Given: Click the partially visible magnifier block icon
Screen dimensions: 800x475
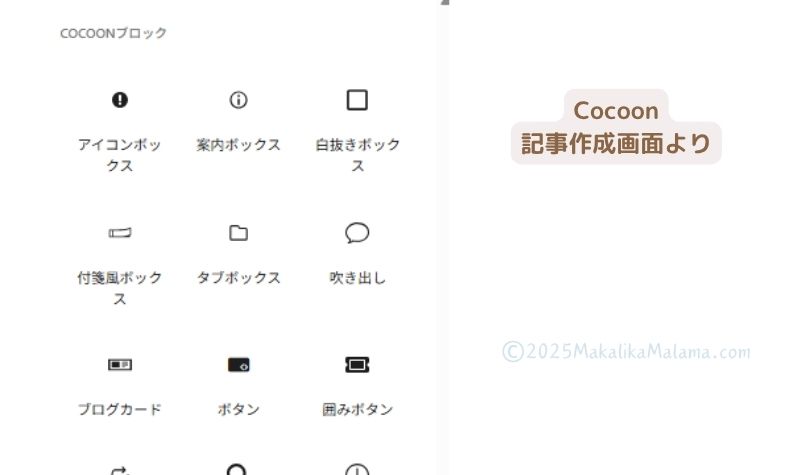Looking at the screenshot, I should point(237,469).
